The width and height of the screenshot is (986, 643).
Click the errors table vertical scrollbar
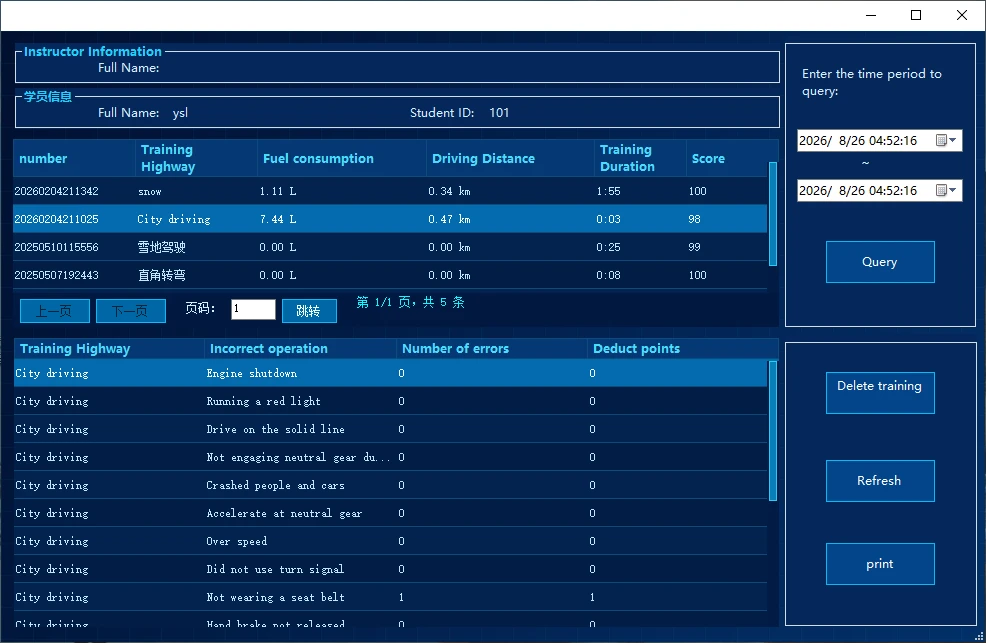[773, 431]
